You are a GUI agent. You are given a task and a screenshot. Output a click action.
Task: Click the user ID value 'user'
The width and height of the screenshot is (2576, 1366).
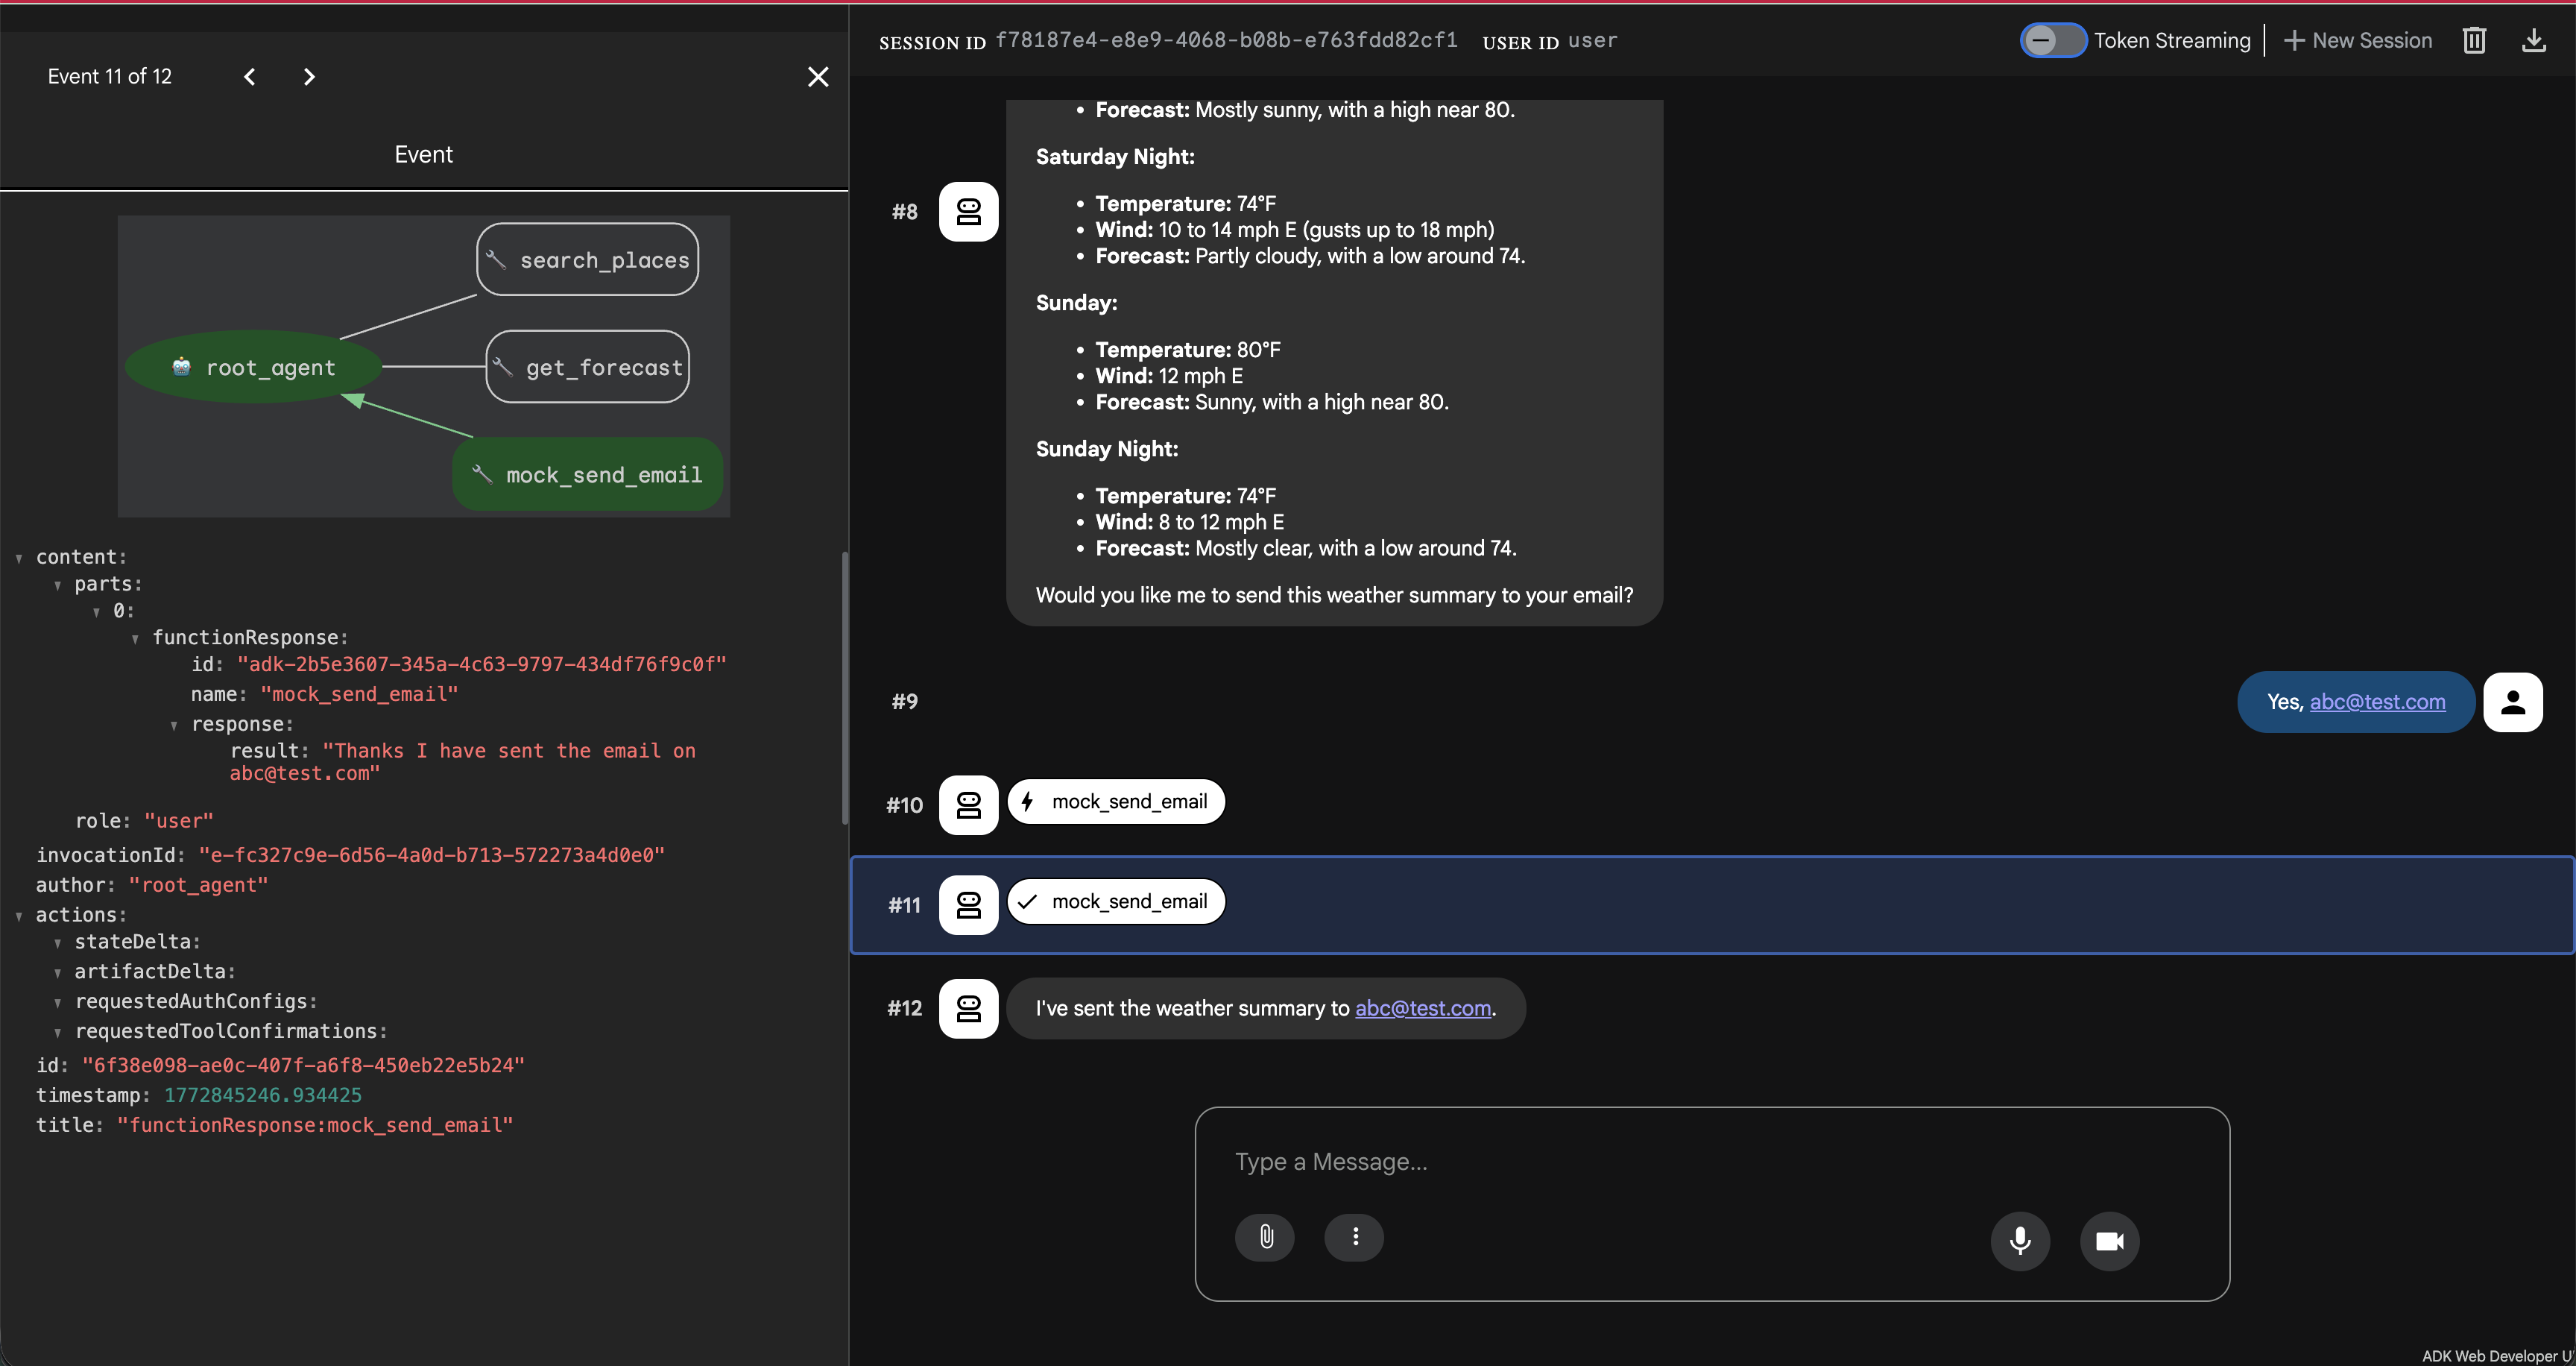(1592, 40)
